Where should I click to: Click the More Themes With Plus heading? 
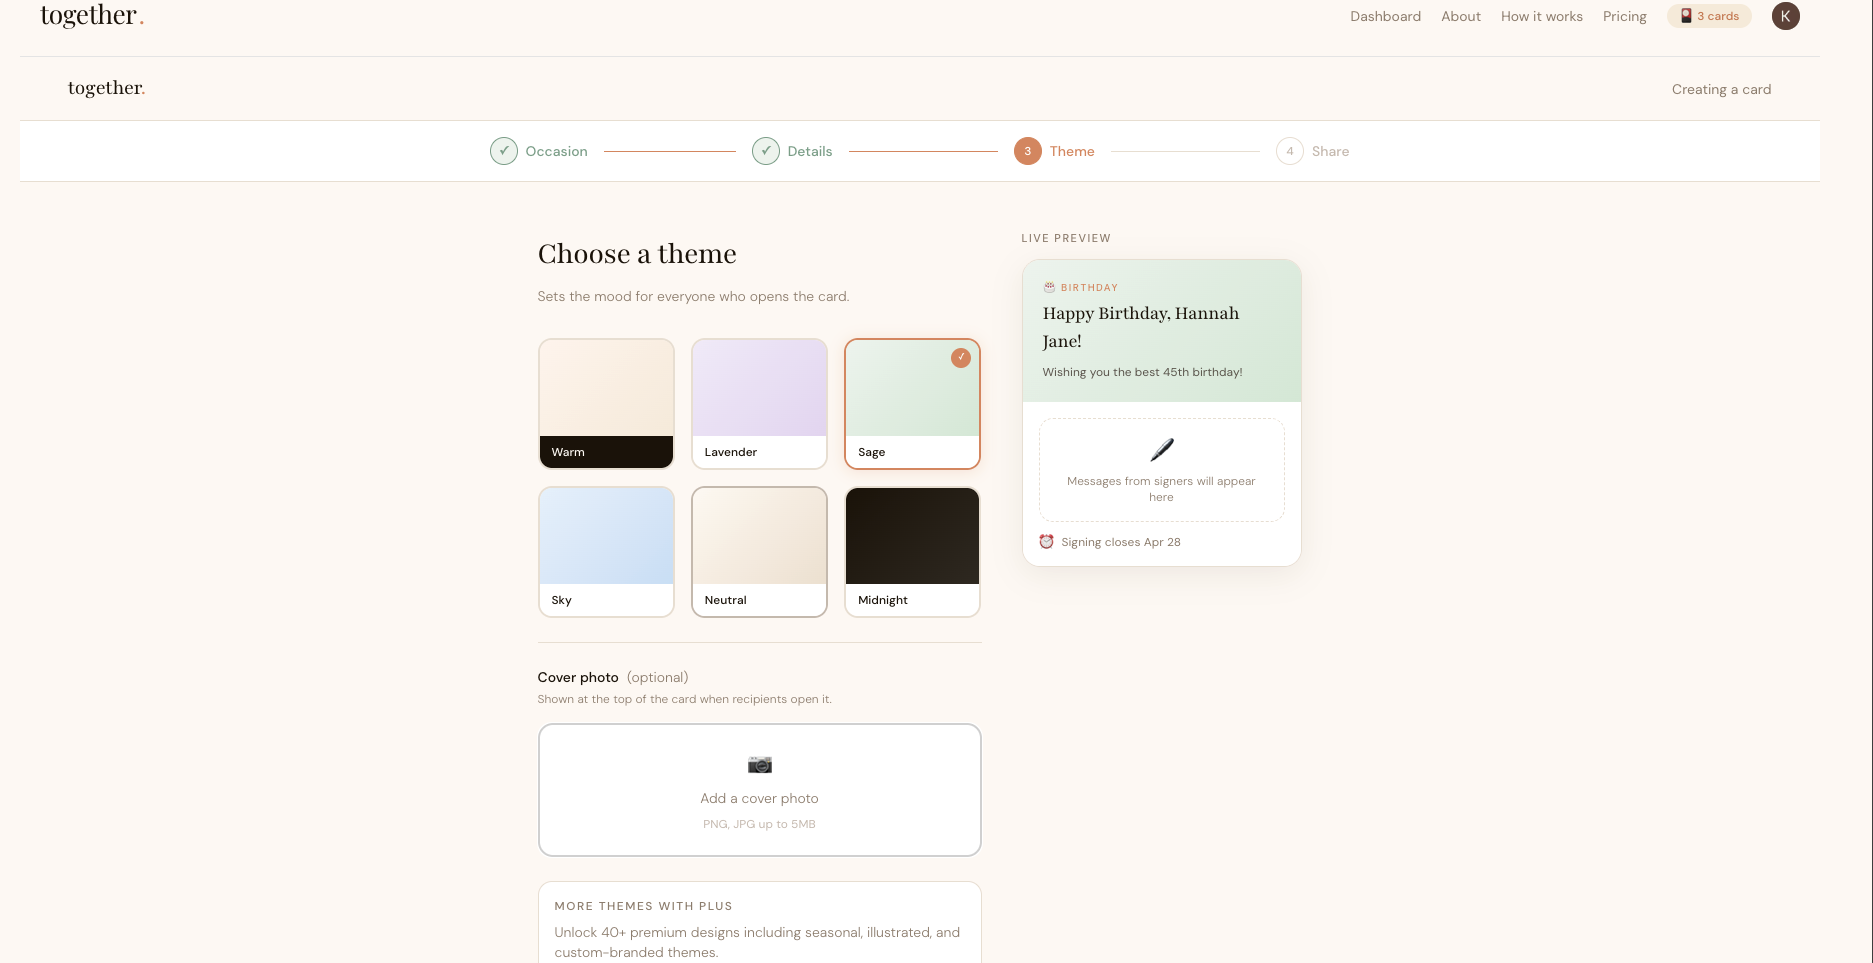[643, 906]
